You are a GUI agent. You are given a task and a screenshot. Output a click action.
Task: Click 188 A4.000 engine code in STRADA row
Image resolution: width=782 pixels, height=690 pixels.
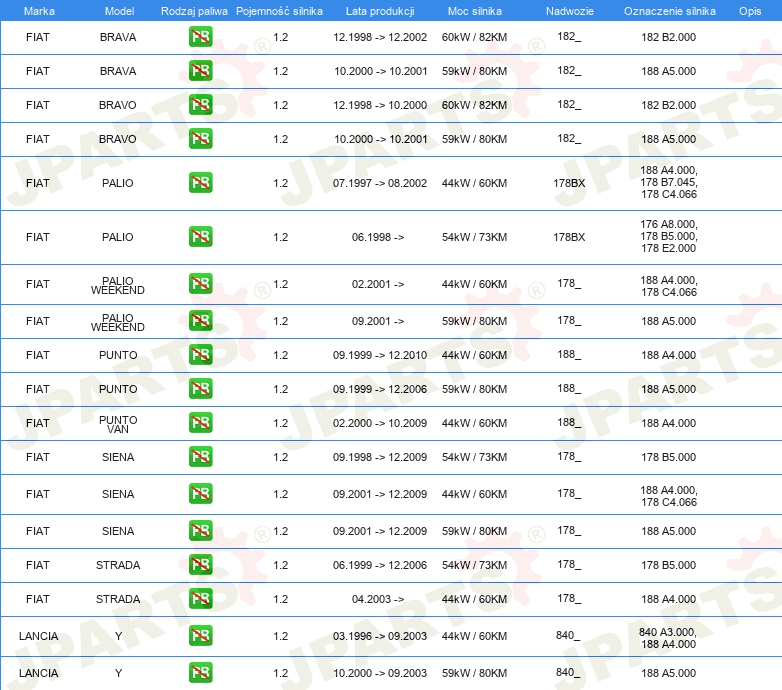click(668, 599)
